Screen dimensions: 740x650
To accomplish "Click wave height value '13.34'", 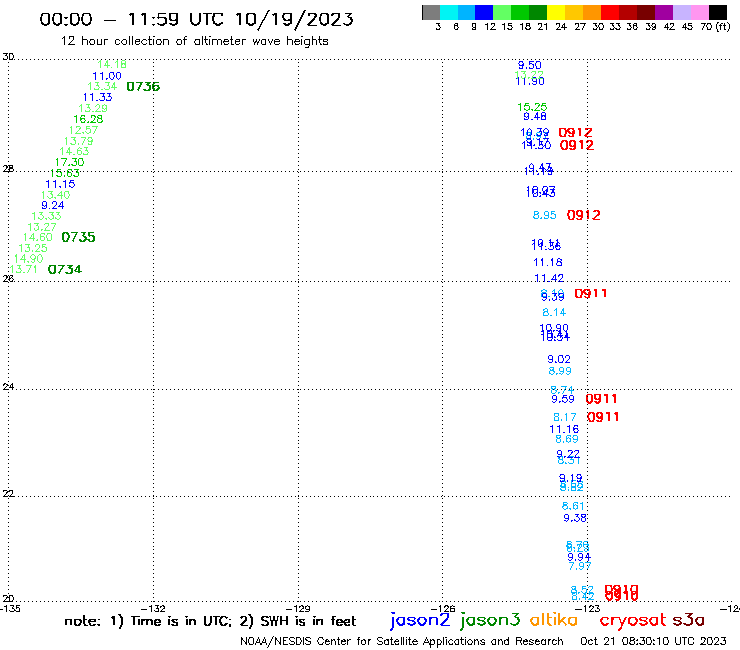I will coord(102,86).
